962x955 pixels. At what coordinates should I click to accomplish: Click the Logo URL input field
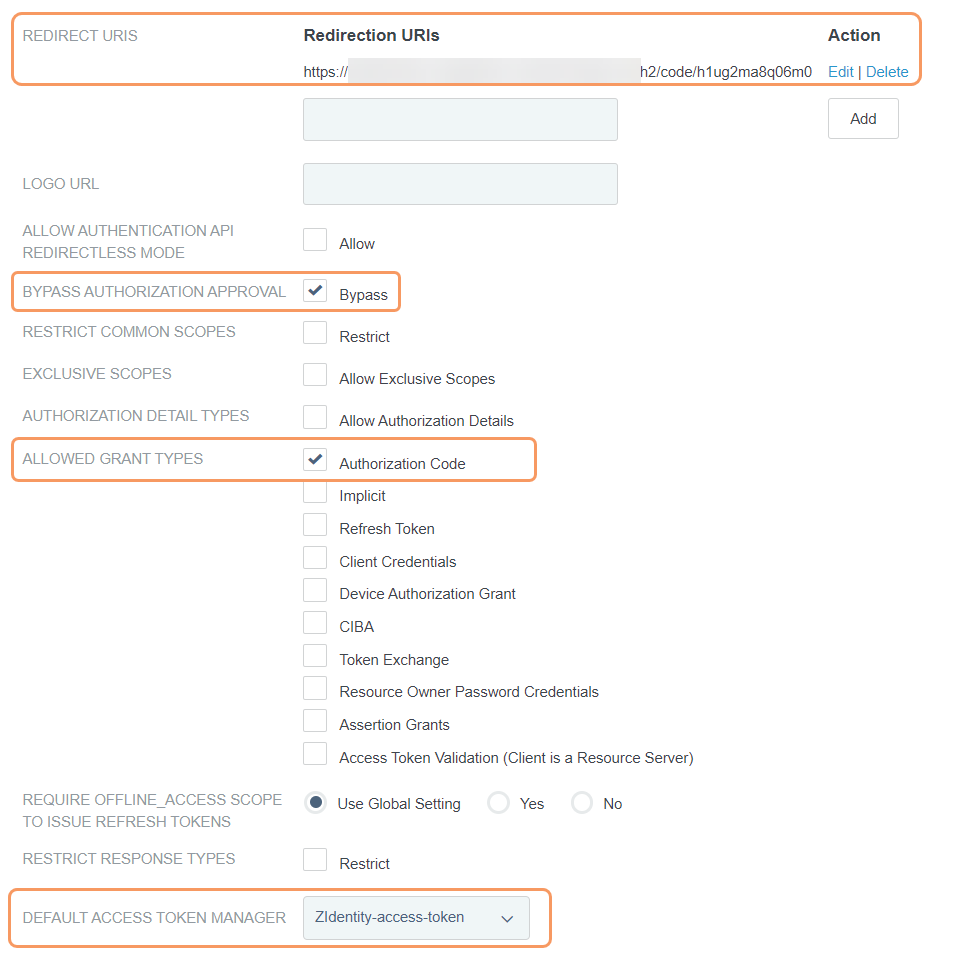[459, 183]
